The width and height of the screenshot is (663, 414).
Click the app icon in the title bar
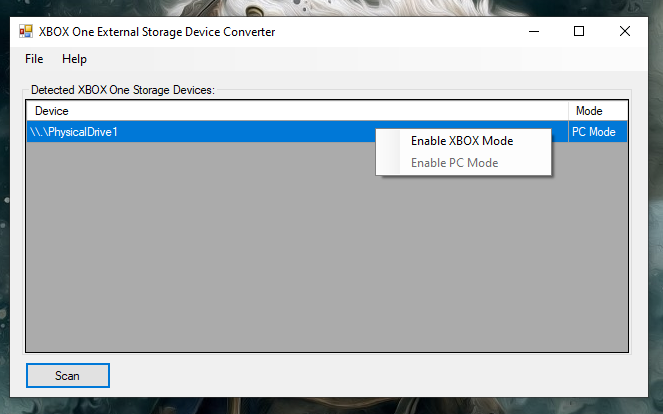26,32
